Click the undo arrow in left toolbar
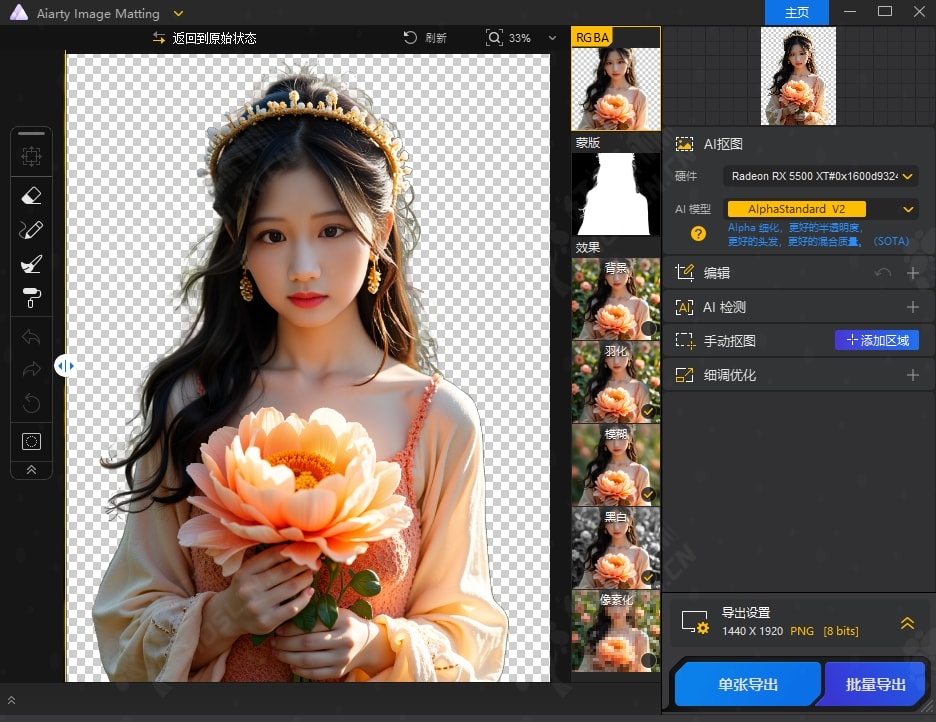This screenshot has width=936, height=722. click(x=31, y=337)
